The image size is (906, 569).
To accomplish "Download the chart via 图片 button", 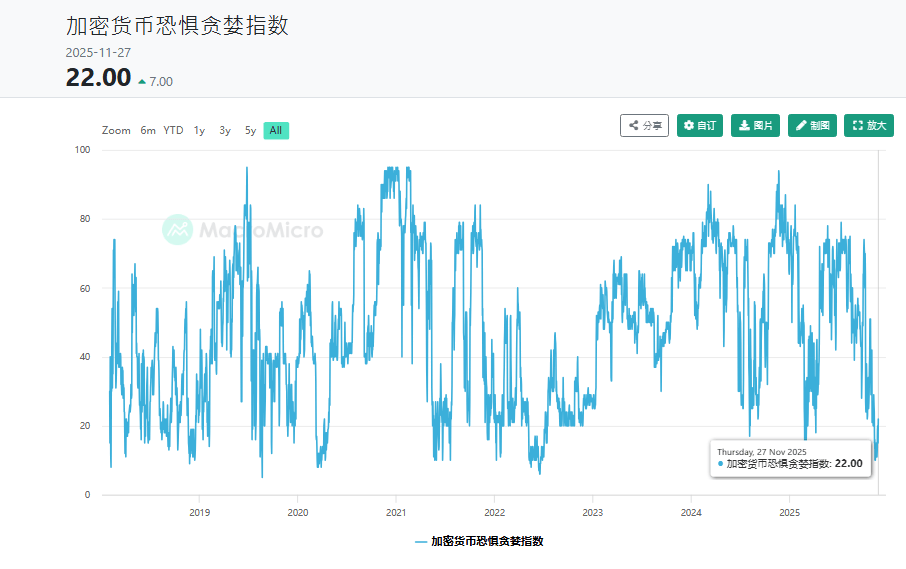I will (755, 125).
